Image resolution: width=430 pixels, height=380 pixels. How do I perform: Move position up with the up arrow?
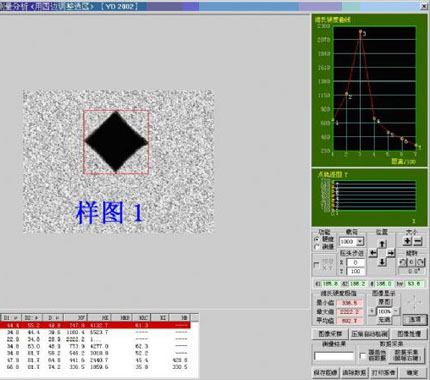(x=382, y=244)
